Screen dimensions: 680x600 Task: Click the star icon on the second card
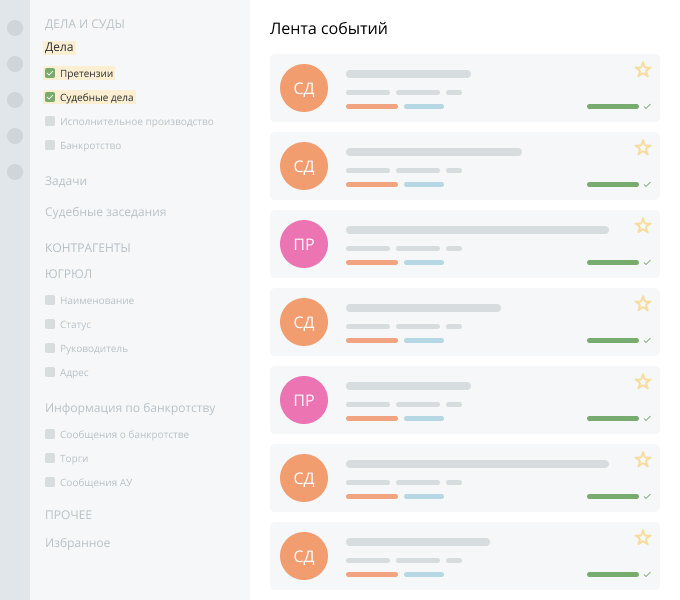(643, 148)
